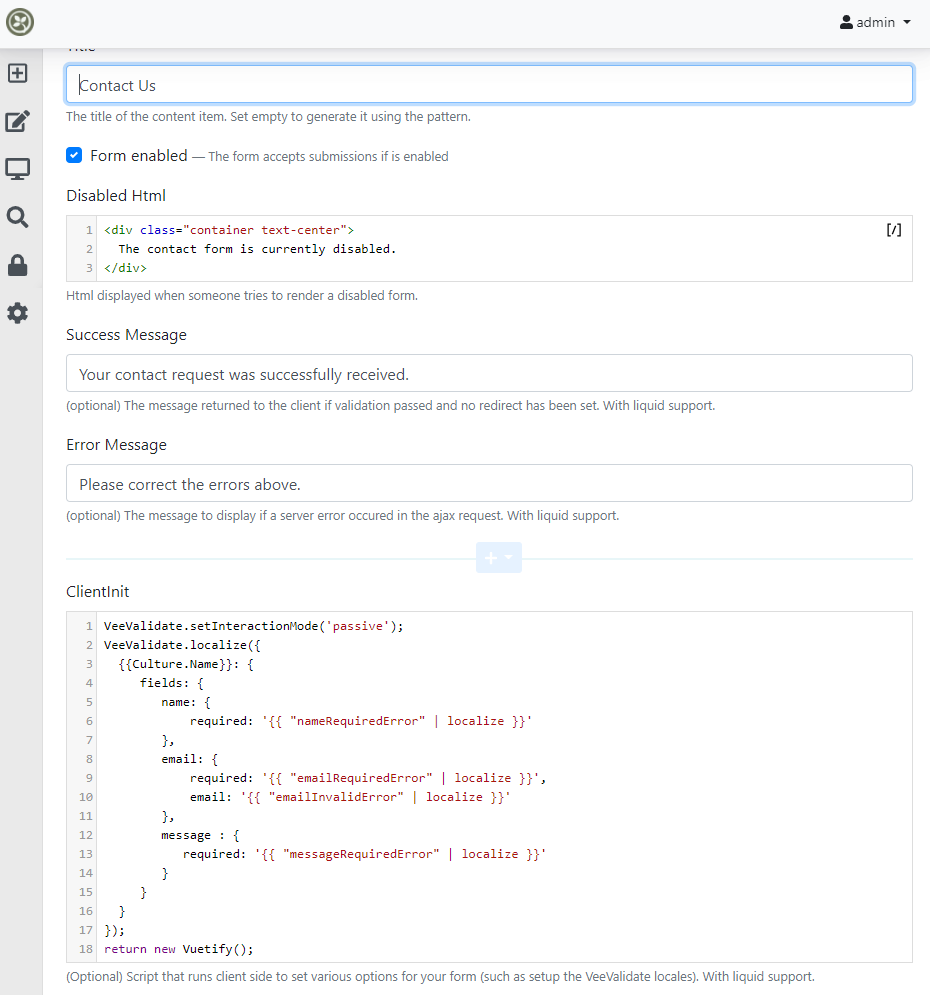Click the {{Culture.Name}}: { code line
This screenshot has width=930, height=995.
click(186, 664)
